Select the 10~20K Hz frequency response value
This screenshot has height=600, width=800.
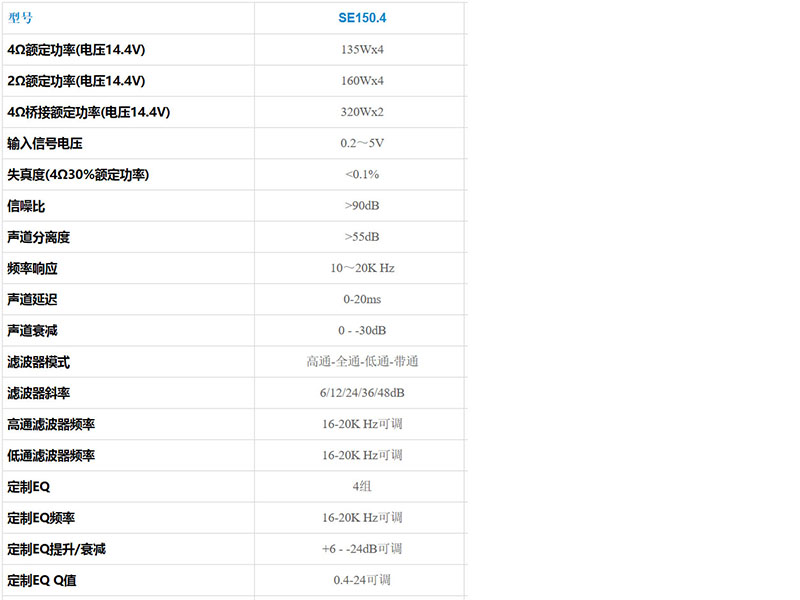point(362,268)
